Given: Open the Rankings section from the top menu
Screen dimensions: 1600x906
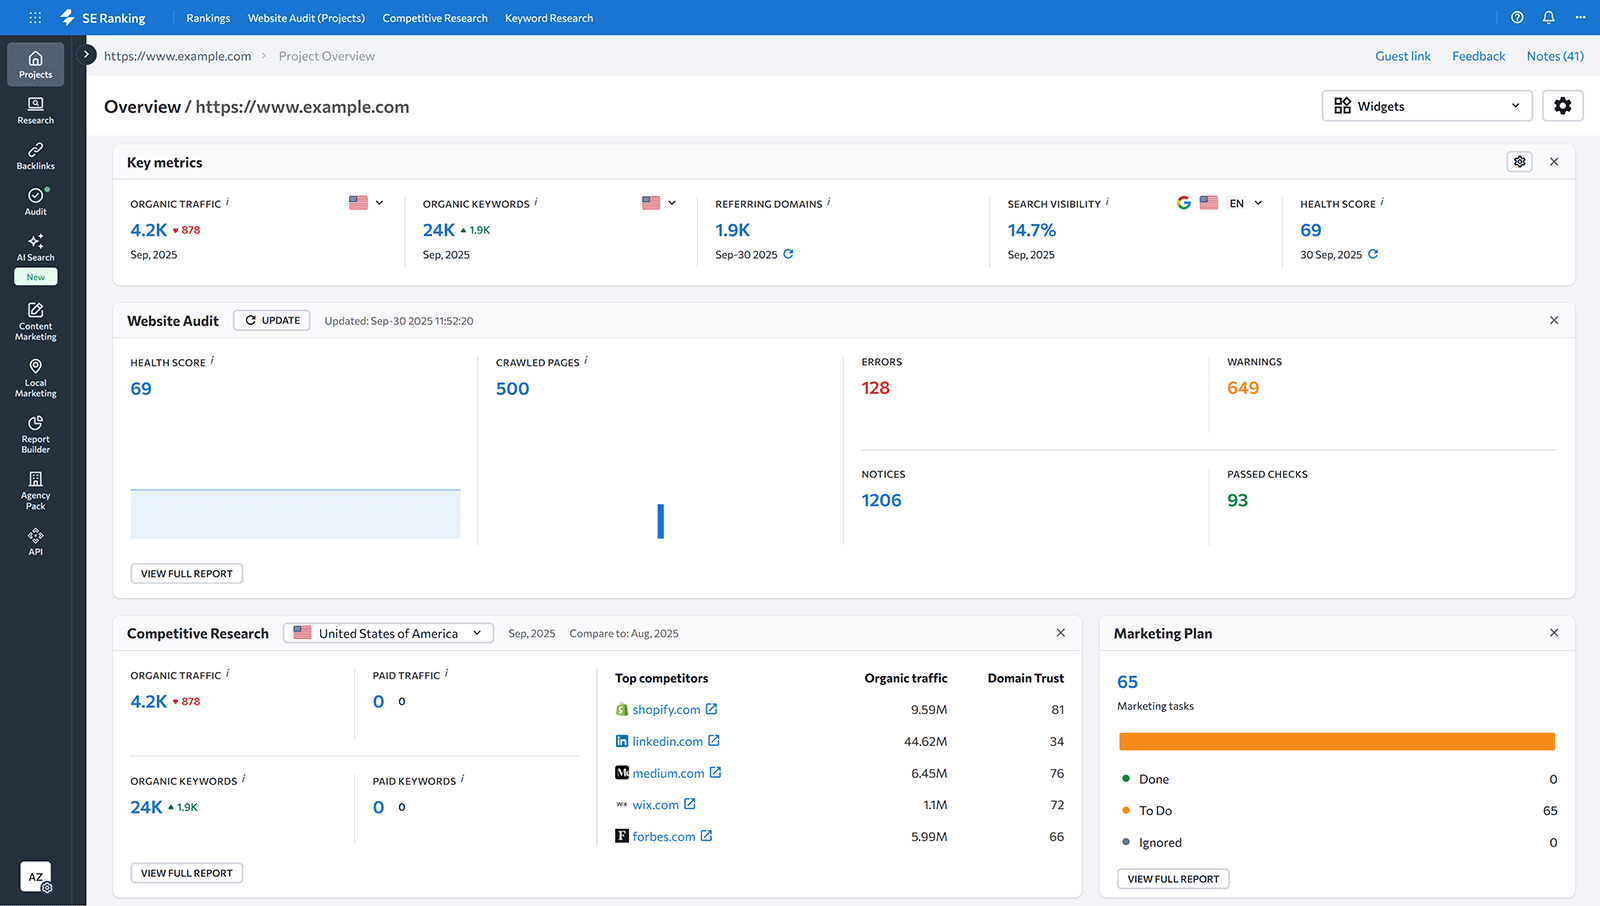Looking at the screenshot, I should click(x=208, y=17).
